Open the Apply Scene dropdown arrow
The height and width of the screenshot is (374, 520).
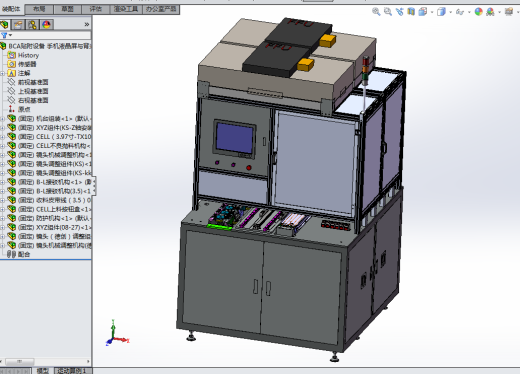[x=499, y=12]
